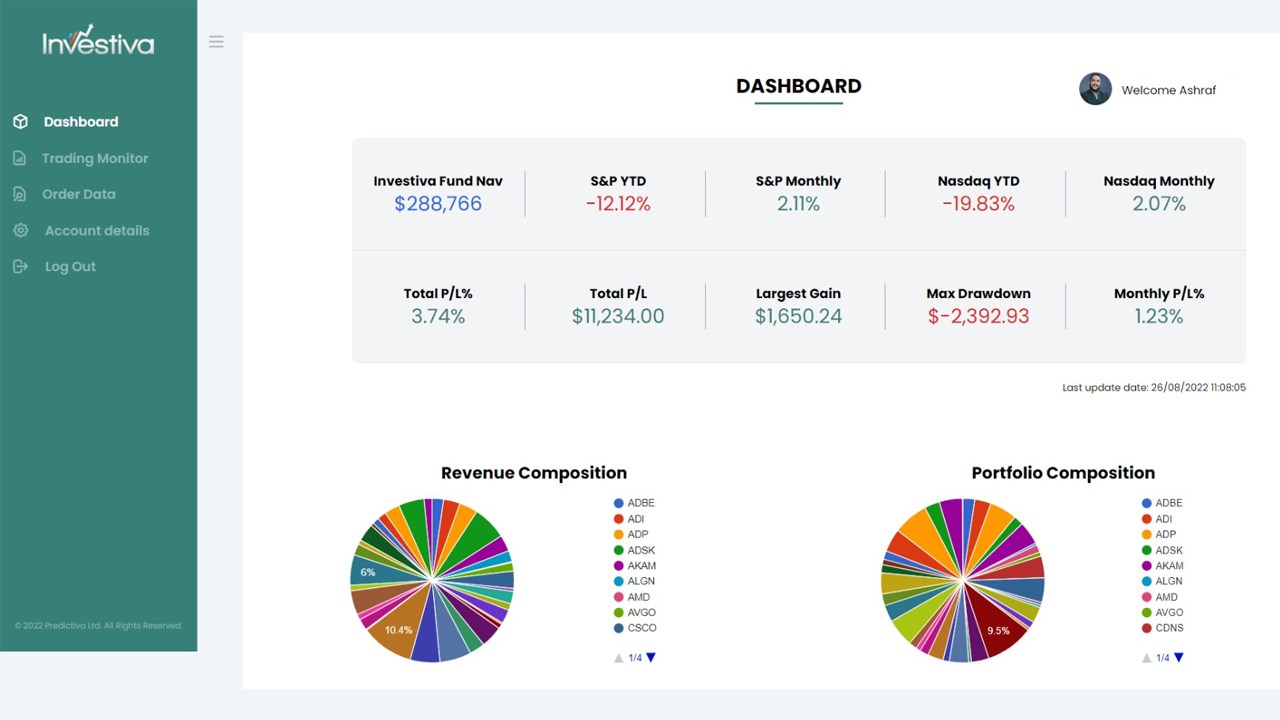This screenshot has width=1280, height=720.
Task: Go back a page in Portfolio Composition legend
Action: click(x=1147, y=658)
